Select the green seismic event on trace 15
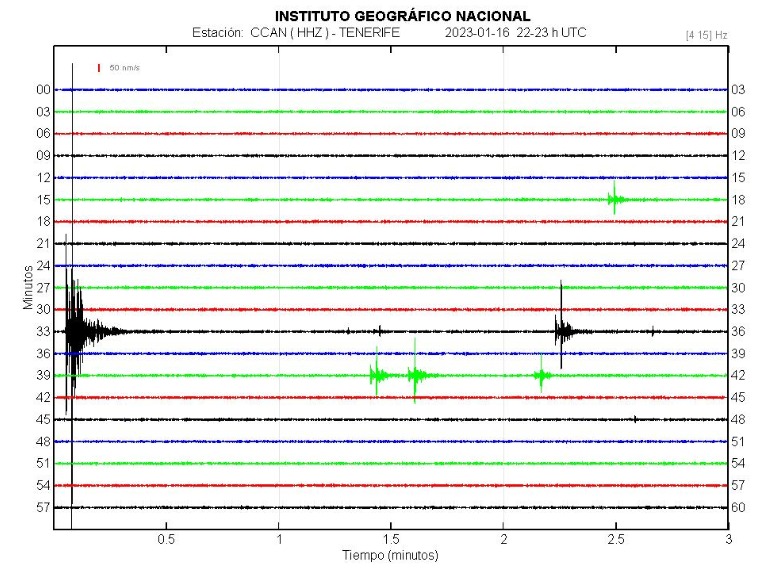Screen dimensions: 767x583 coord(615,199)
